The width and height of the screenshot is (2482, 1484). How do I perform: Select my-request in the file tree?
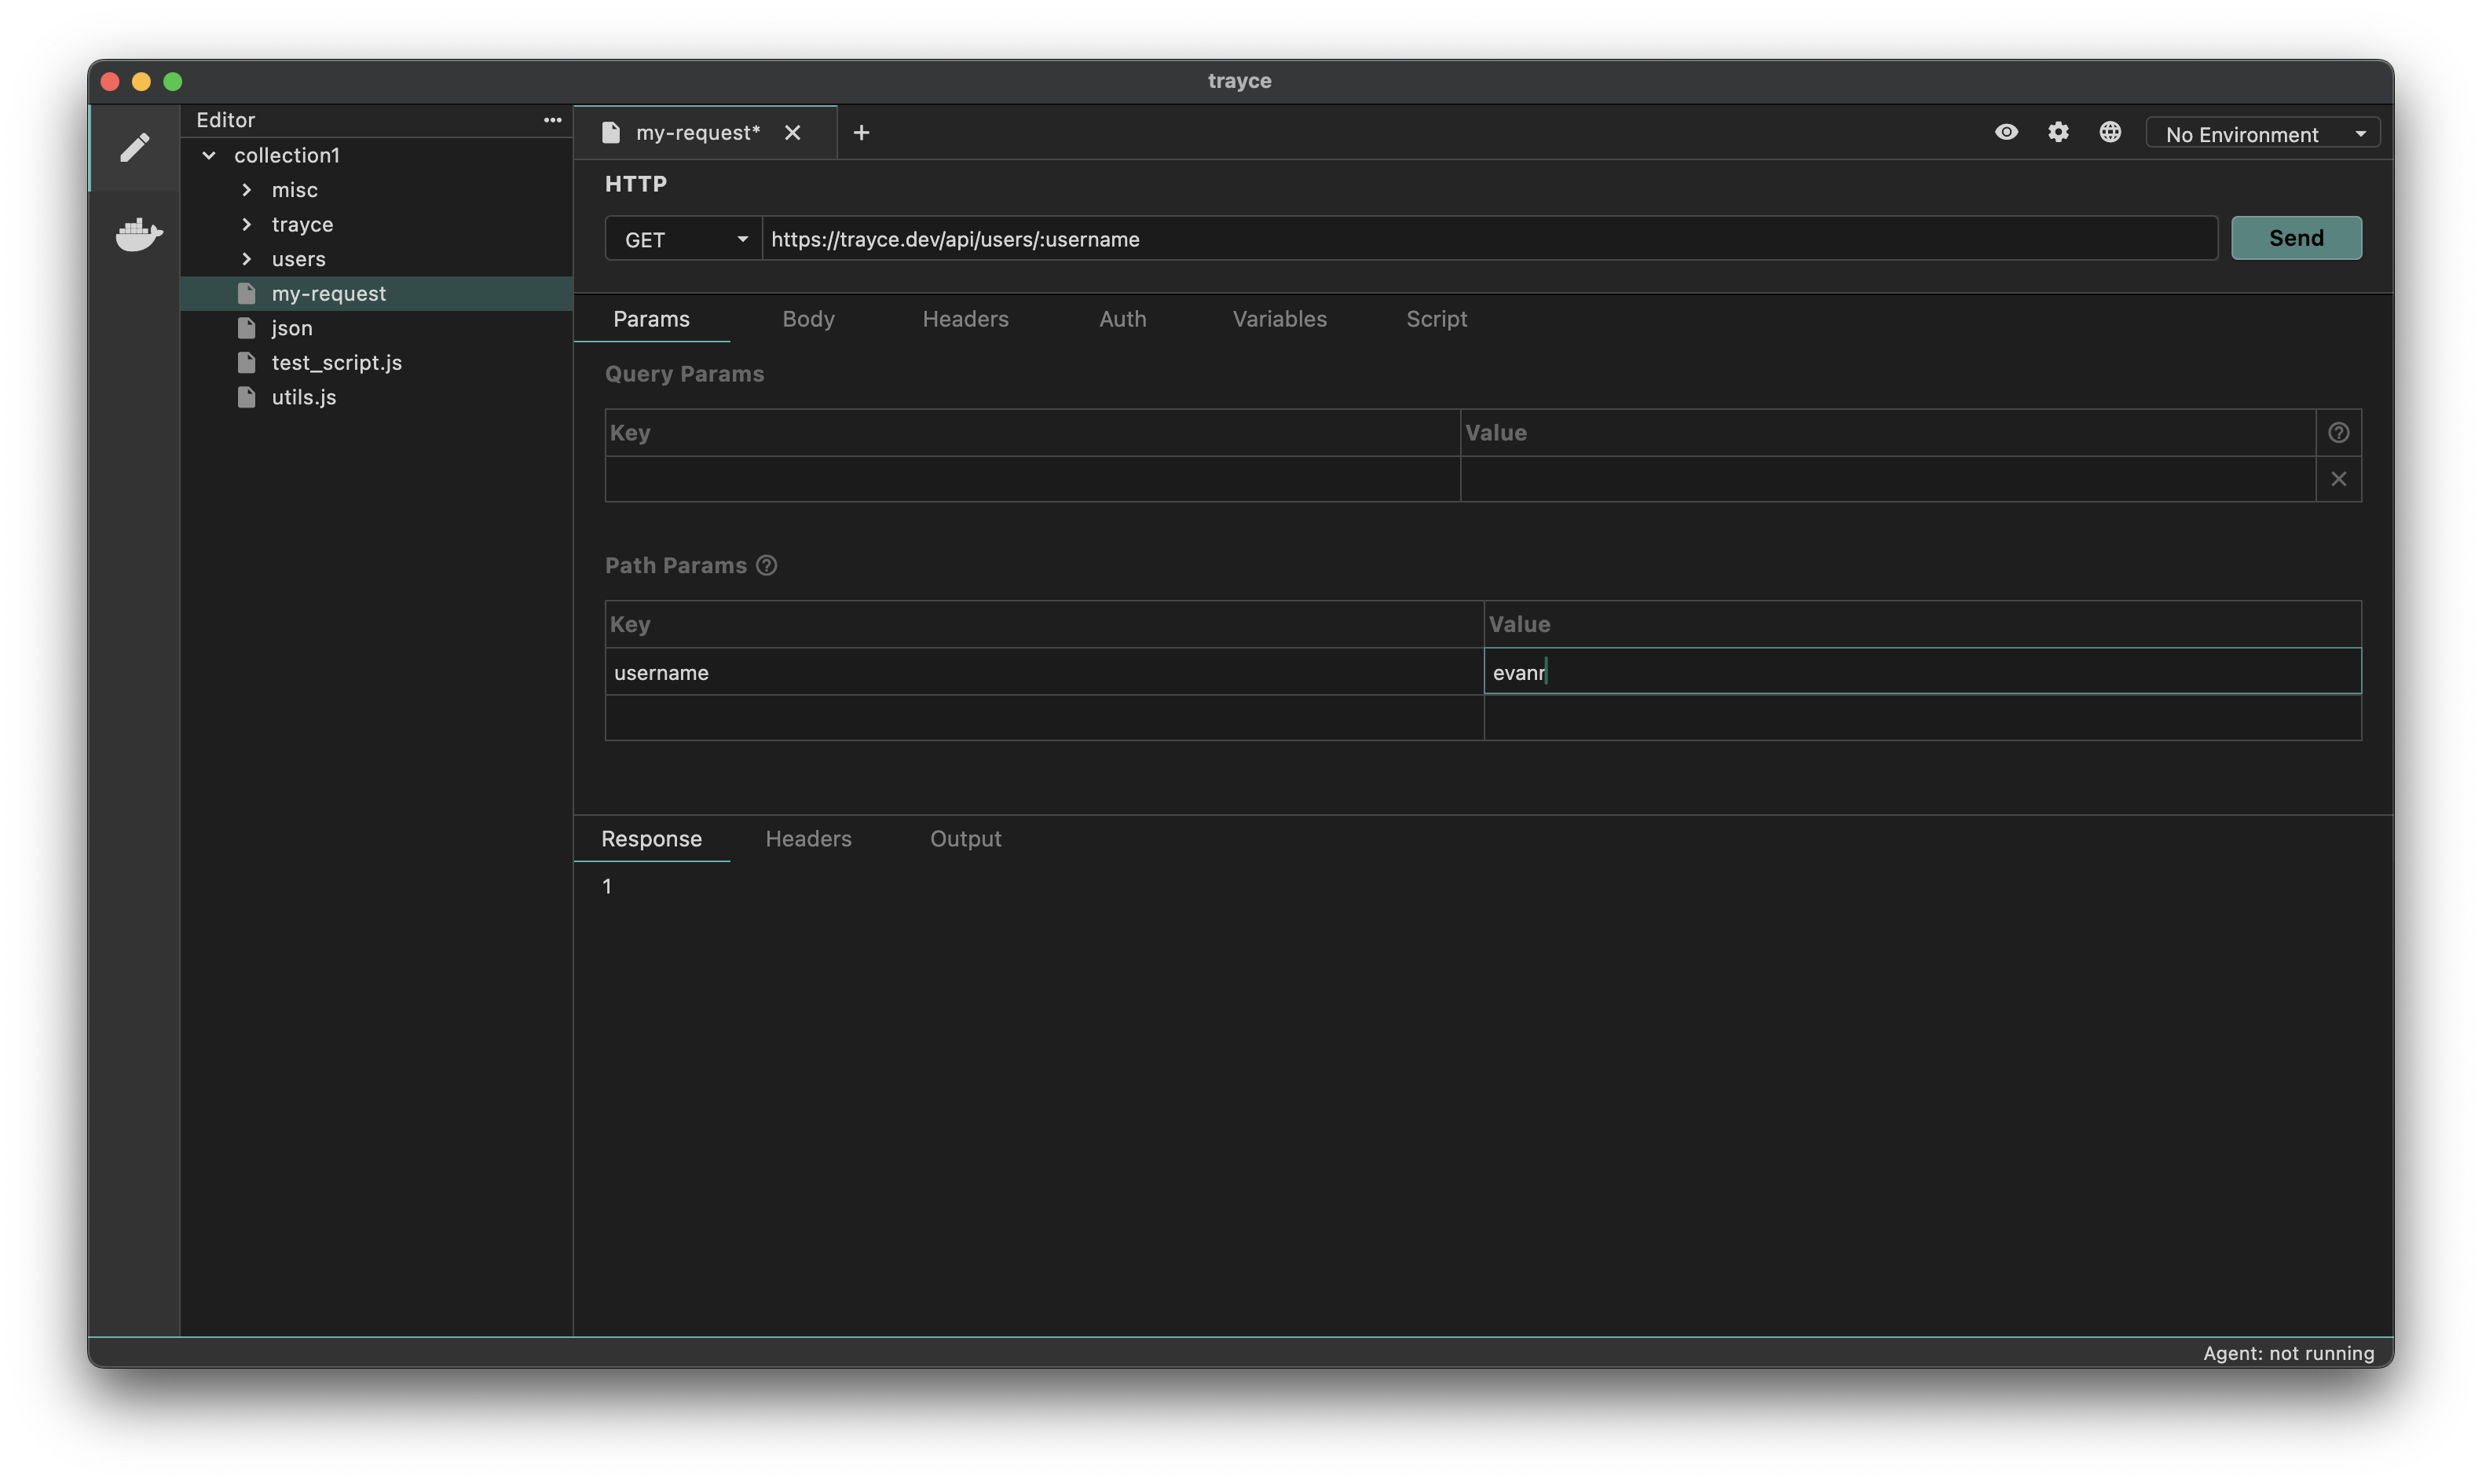pos(377,294)
